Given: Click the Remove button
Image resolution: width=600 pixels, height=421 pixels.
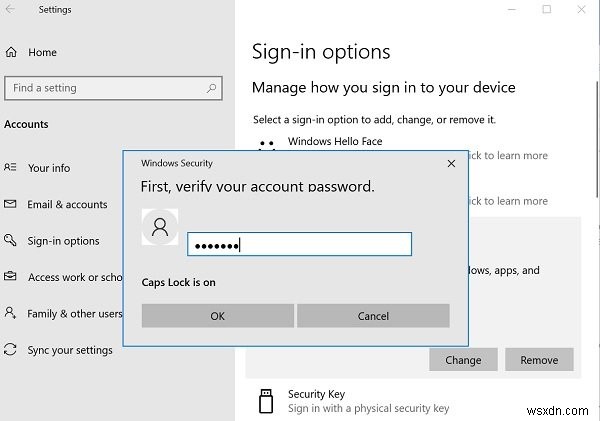Looking at the screenshot, I should pyautogui.click(x=539, y=360).
